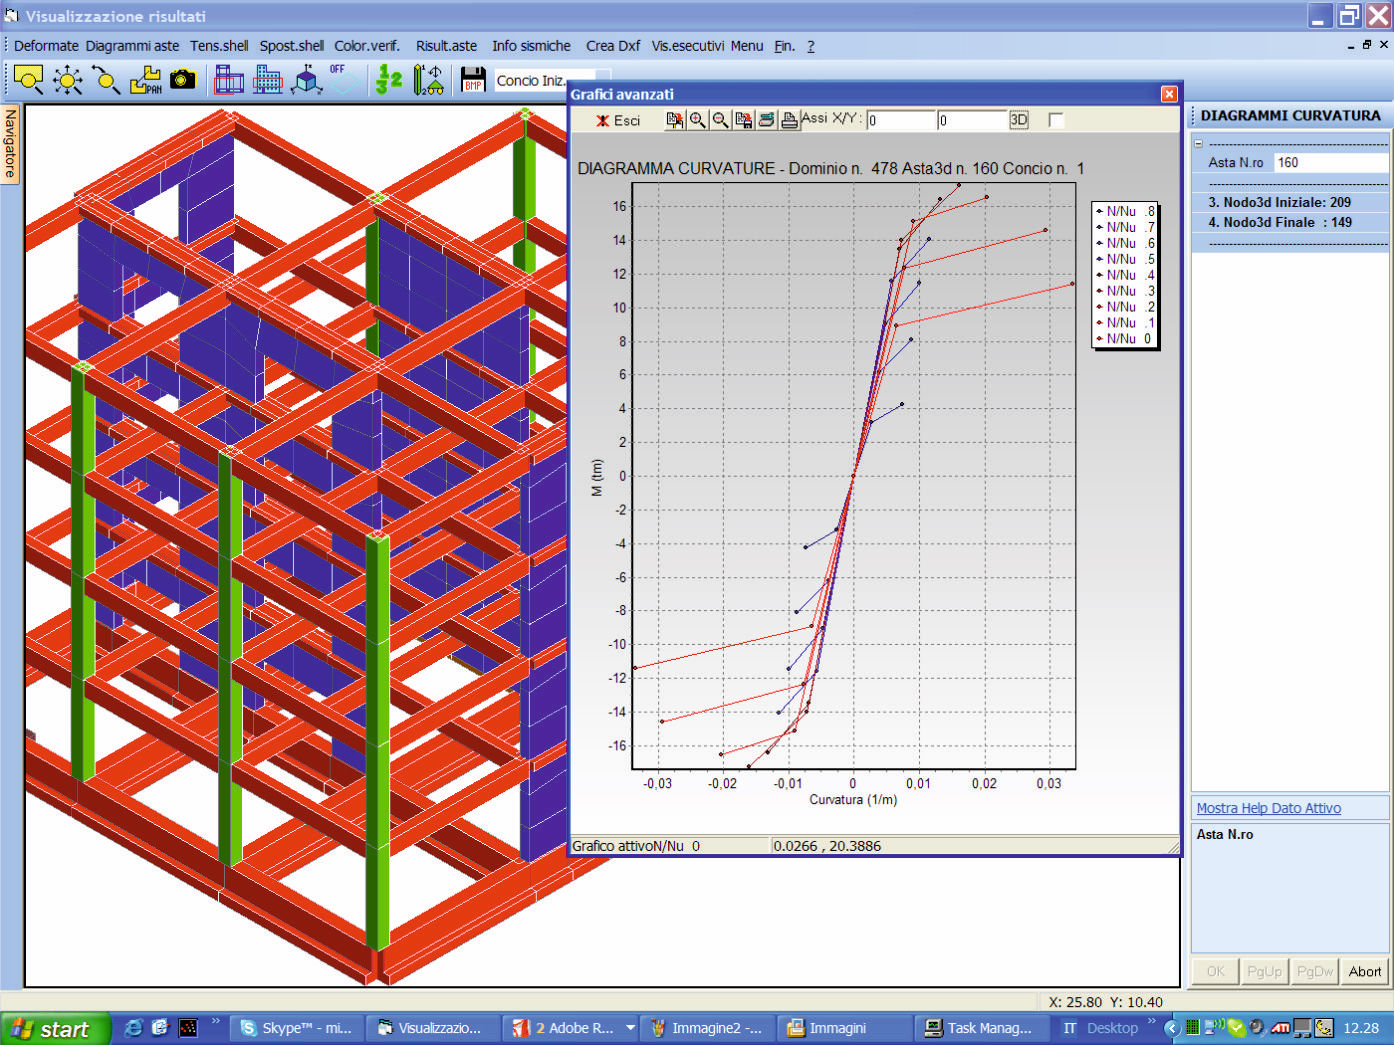Screen dimensions: 1394x1045
Task: Select the N/Nu .5 legend entry
Action: (1125, 259)
